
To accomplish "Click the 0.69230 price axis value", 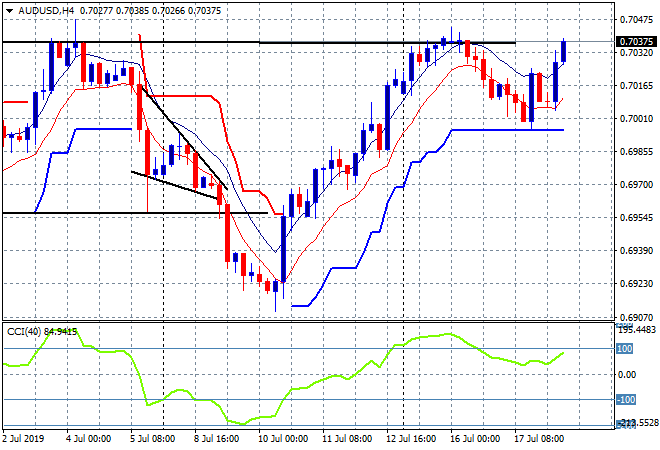I will point(637,284).
